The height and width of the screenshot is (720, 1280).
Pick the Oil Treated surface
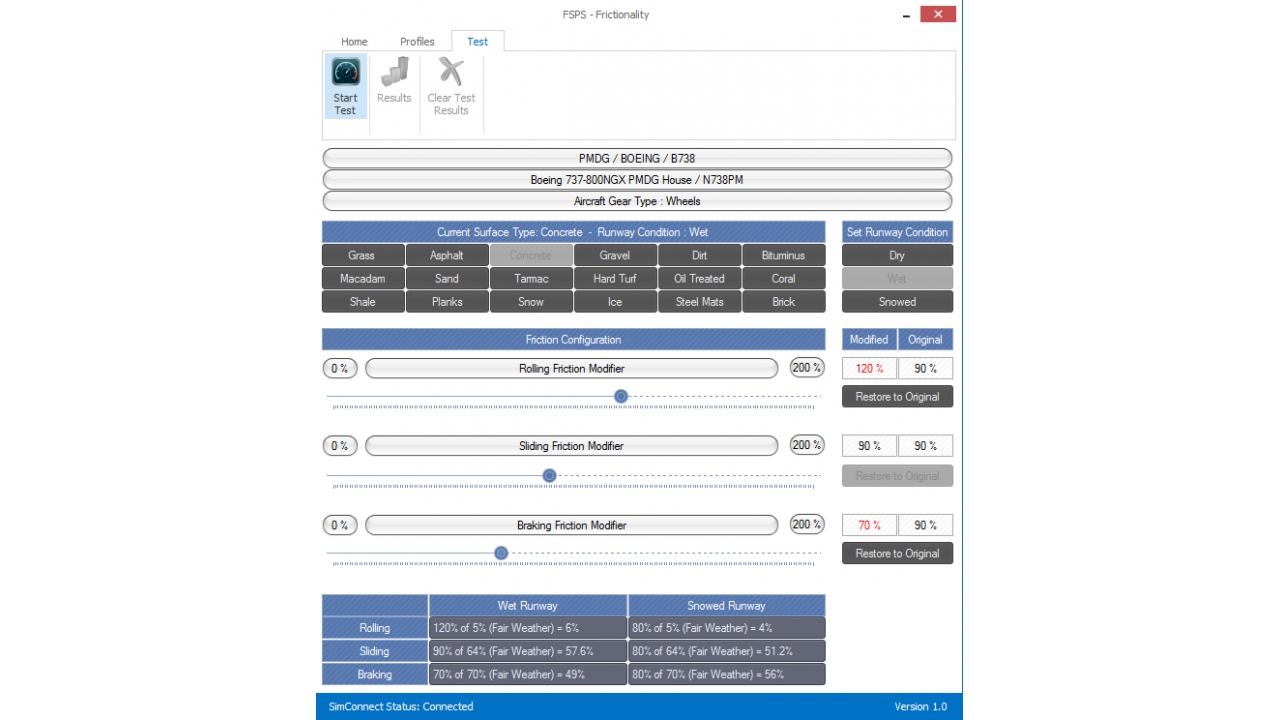699,278
